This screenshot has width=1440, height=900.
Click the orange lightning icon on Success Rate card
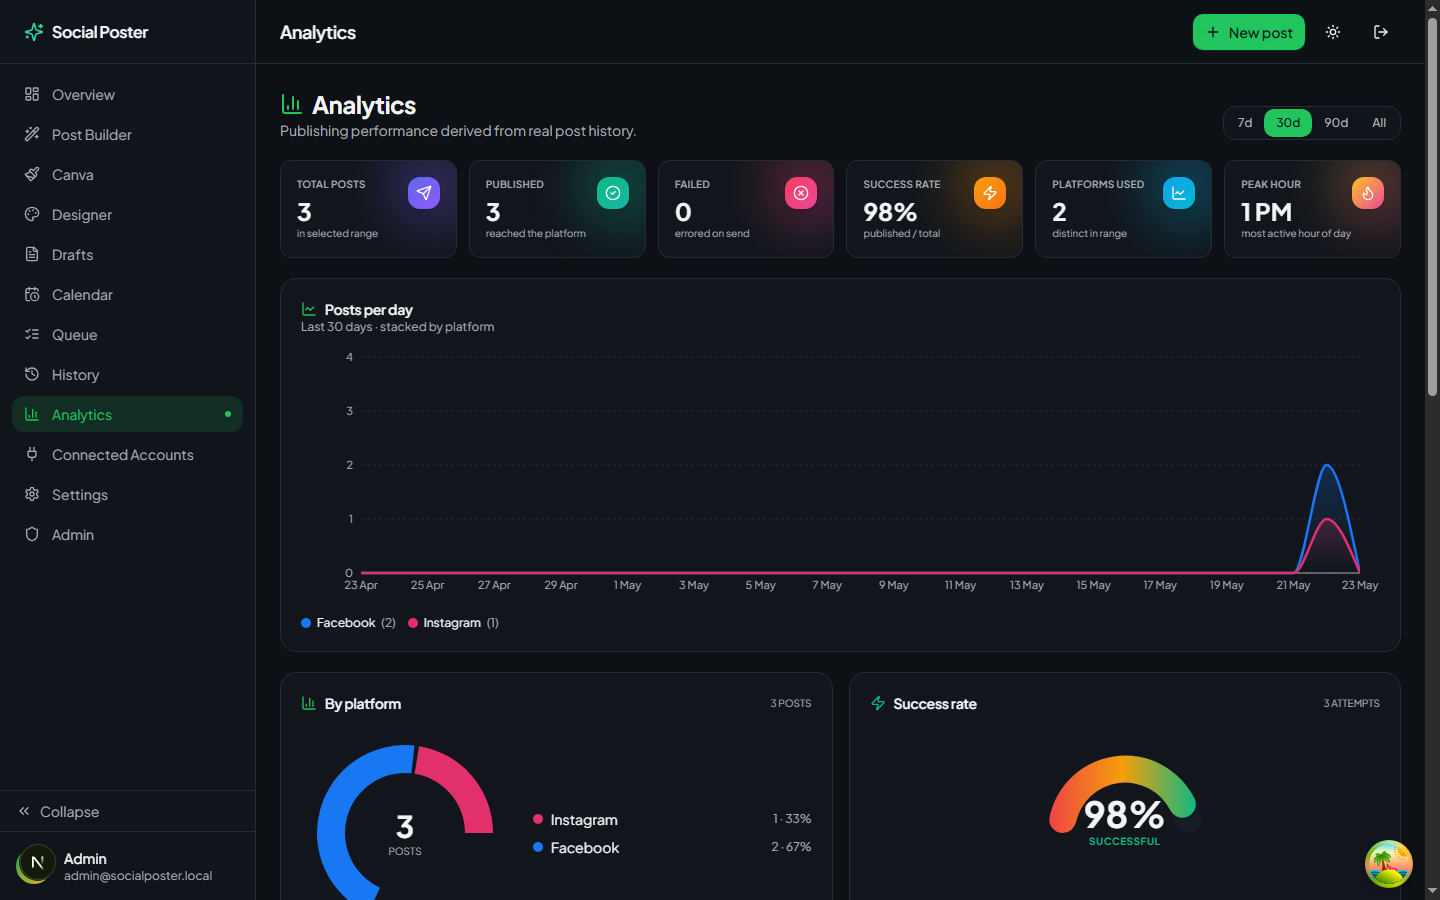(990, 193)
